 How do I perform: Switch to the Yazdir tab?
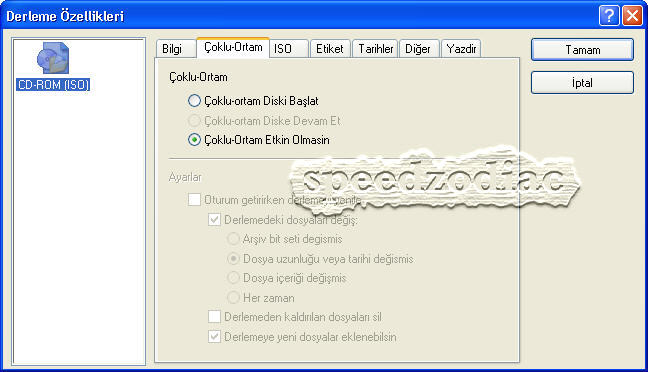click(461, 49)
